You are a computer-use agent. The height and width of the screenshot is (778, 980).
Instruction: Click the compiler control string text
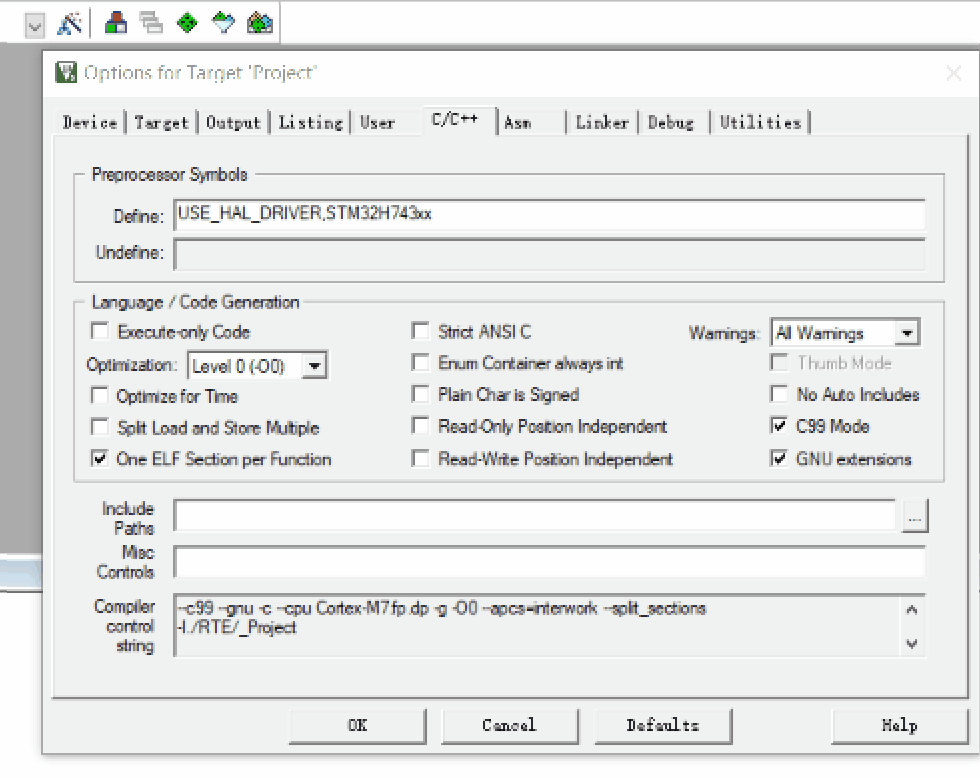441,617
